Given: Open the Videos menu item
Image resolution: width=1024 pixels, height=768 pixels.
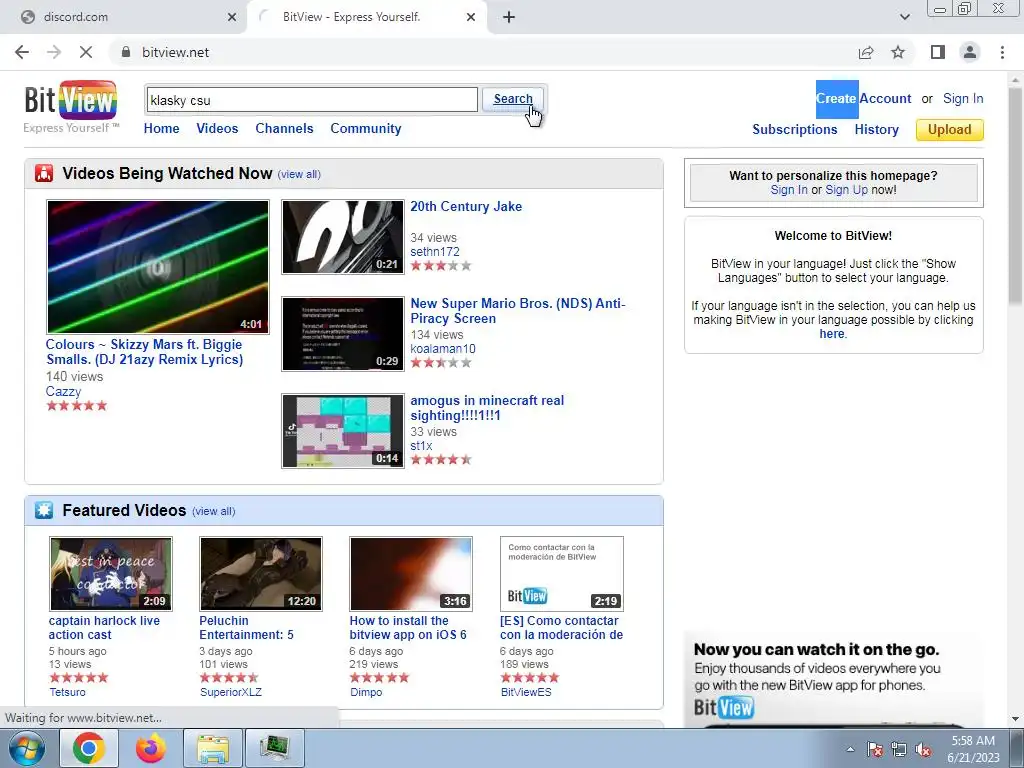Looking at the screenshot, I should click(217, 129).
